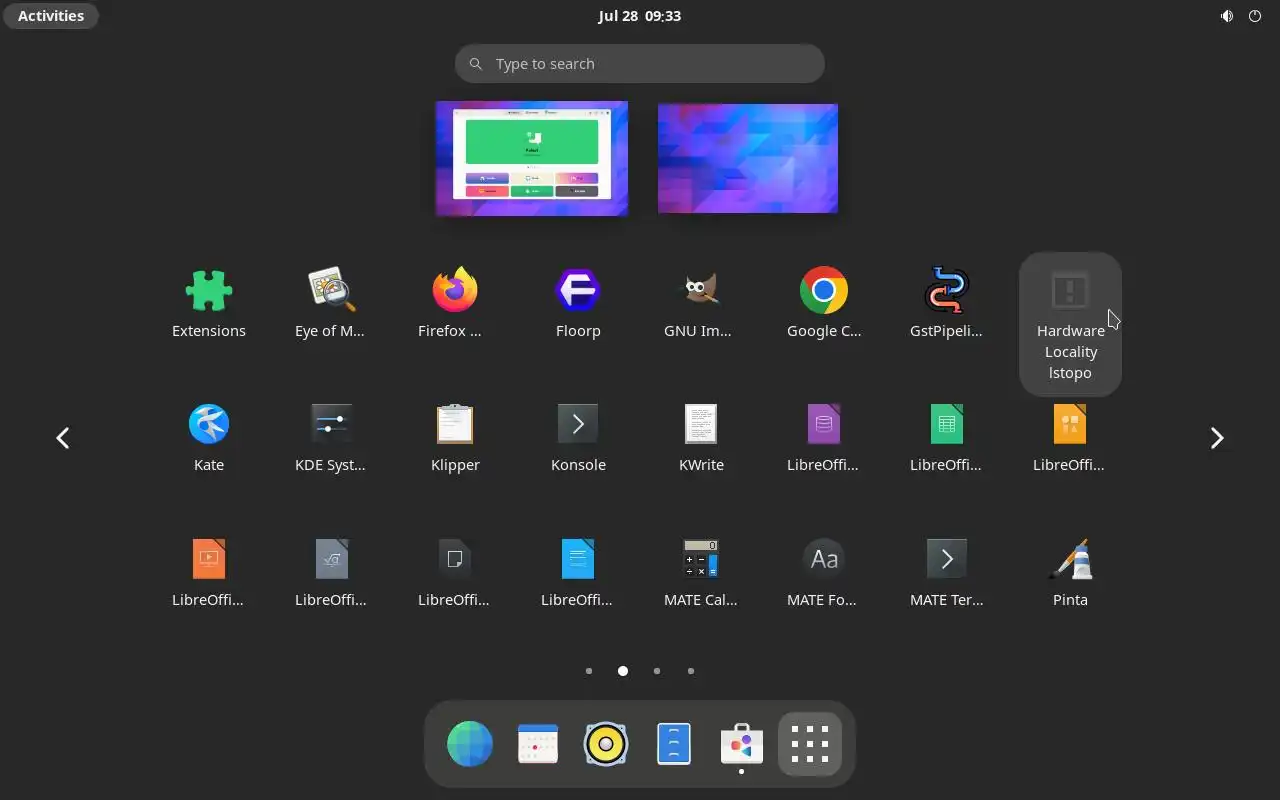Open the volume indicator in top bar
The width and height of the screenshot is (1280, 800).
(x=1227, y=16)
